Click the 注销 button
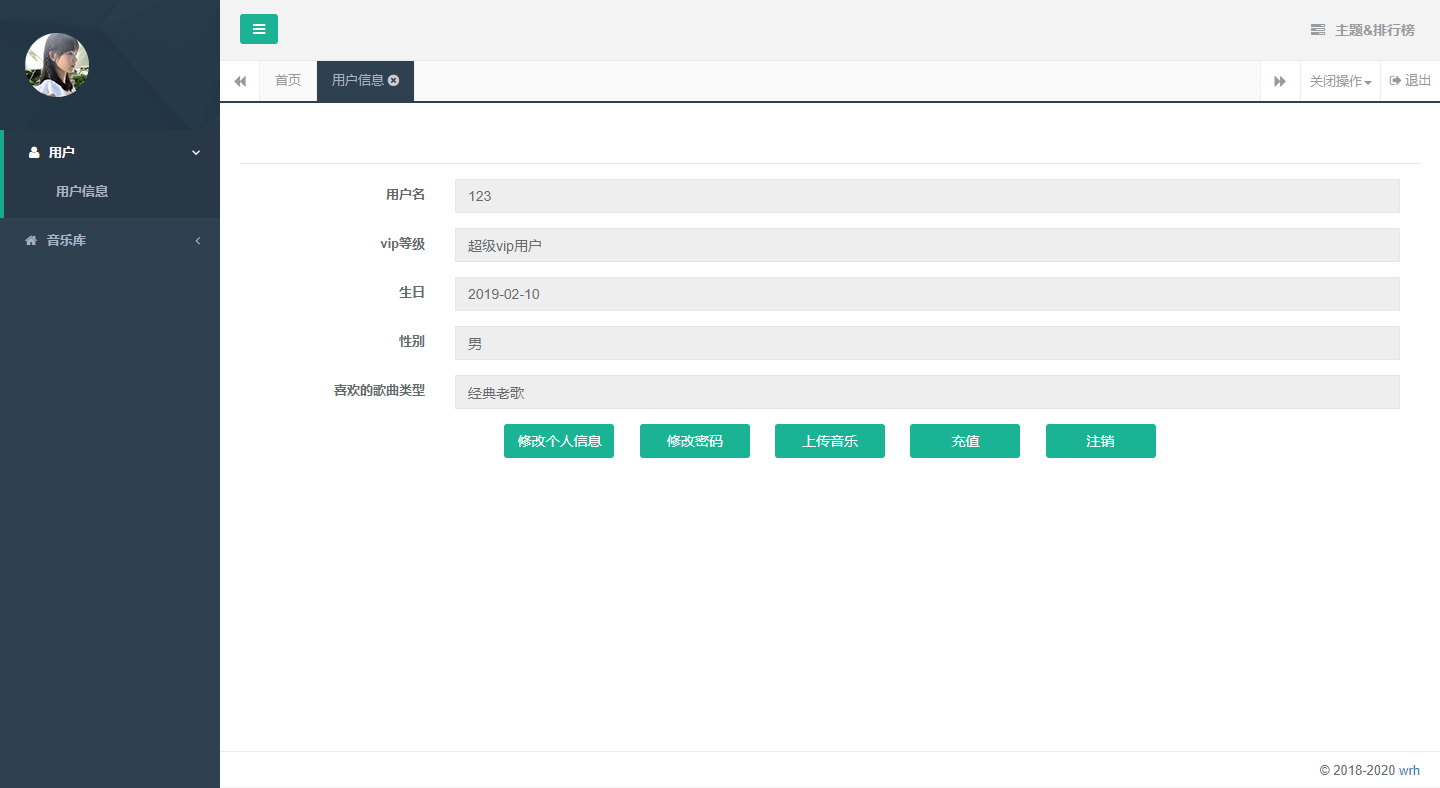This screenshot has width=1440, height=788. 1101,441
